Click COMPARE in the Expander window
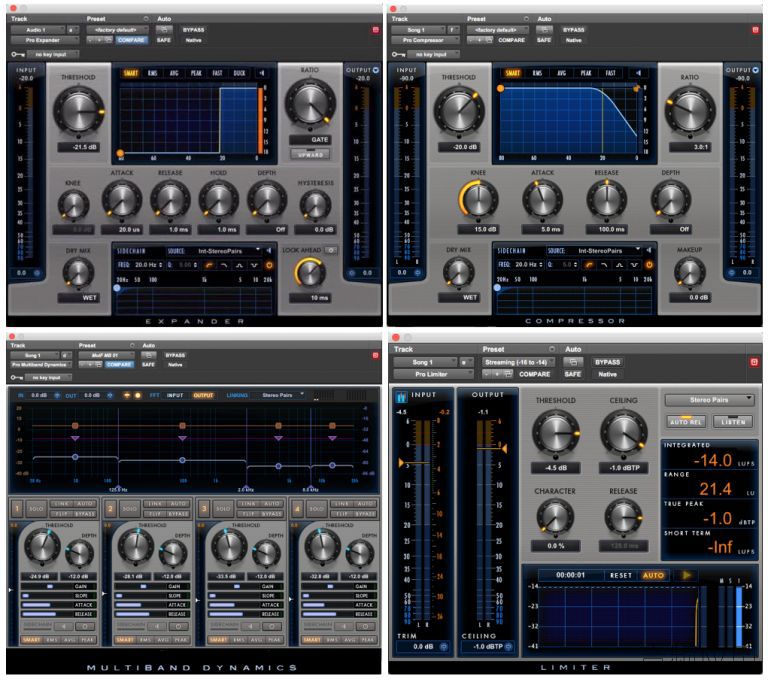 coord(131,40)
